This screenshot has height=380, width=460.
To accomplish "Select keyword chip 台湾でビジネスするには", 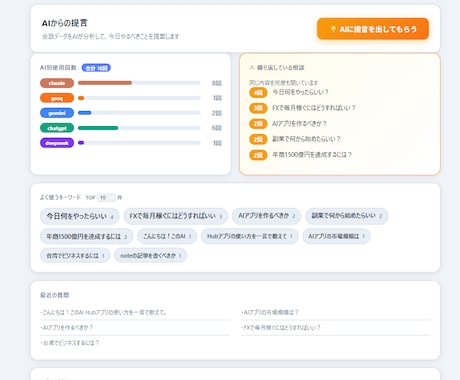I will coord(75,256).
